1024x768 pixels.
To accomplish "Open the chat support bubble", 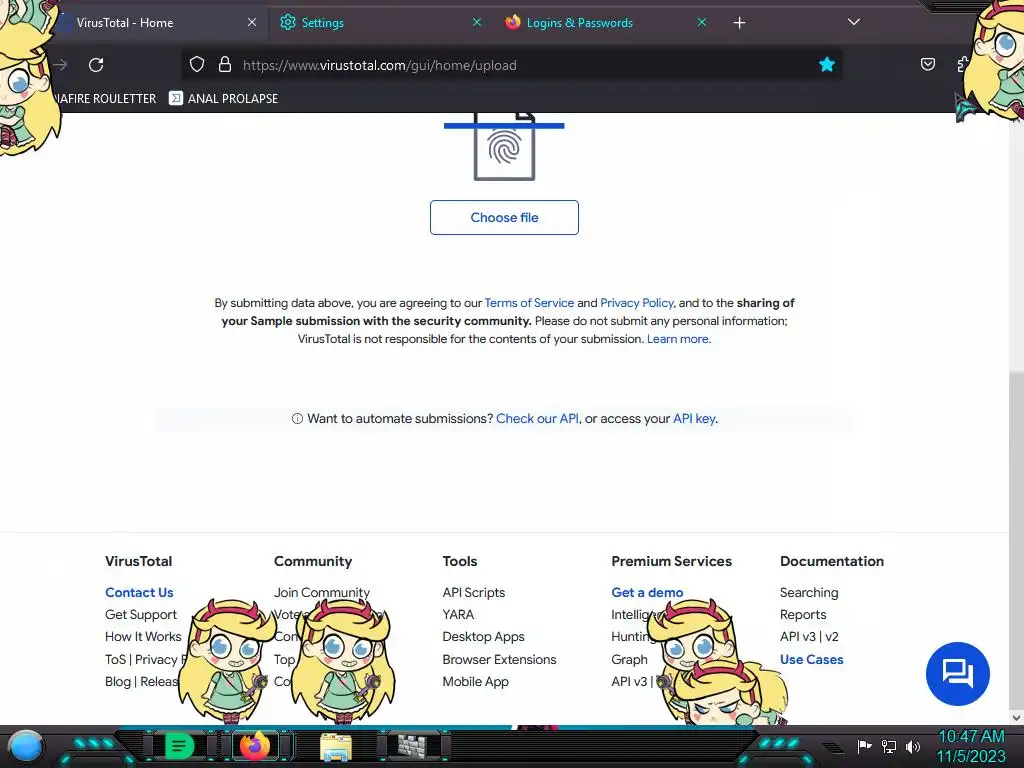I will point(957,673).
